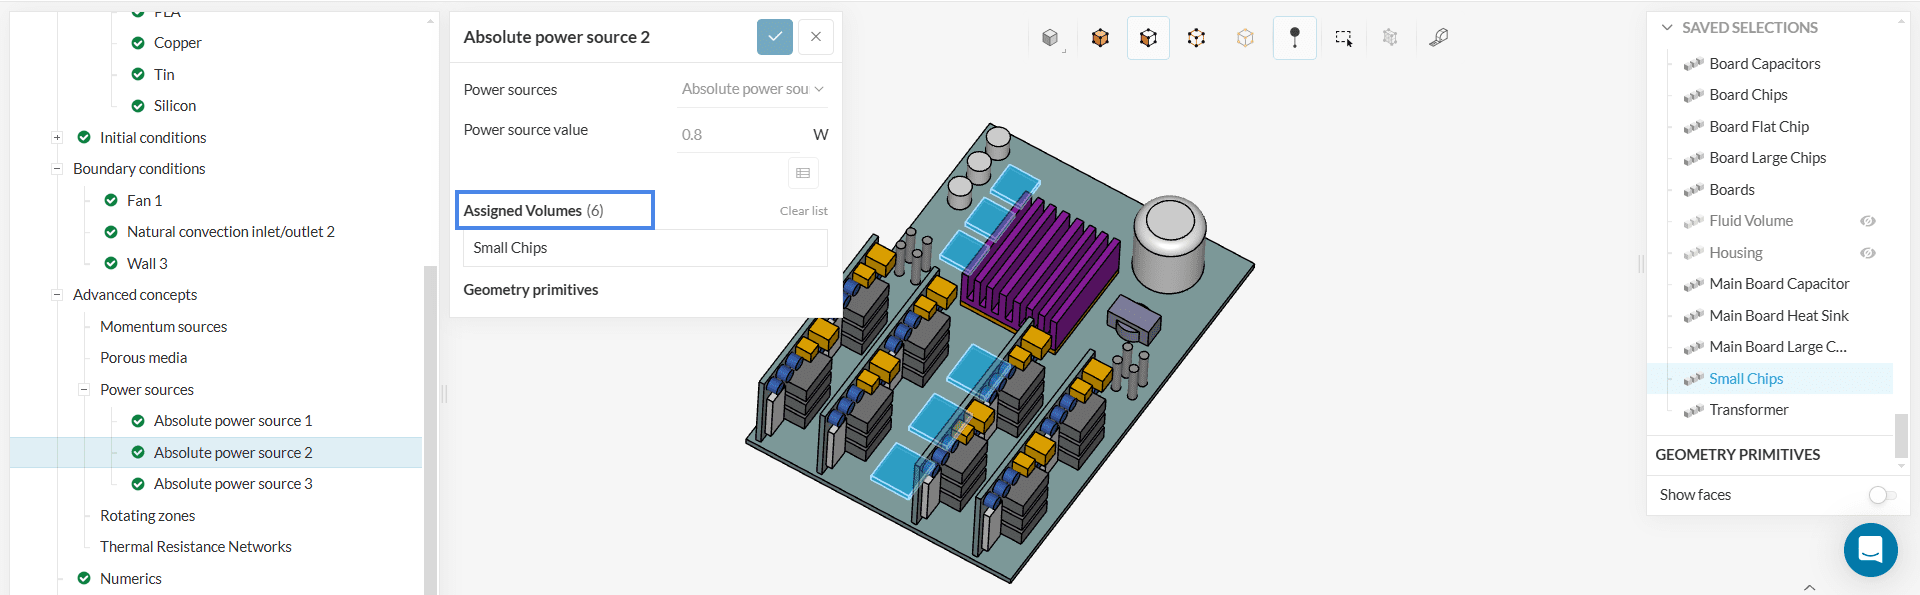Toggle visibility of Fluid Volume
Image resolution: width=1920 pixels, height=595 pixels.
pos(1867,221)
